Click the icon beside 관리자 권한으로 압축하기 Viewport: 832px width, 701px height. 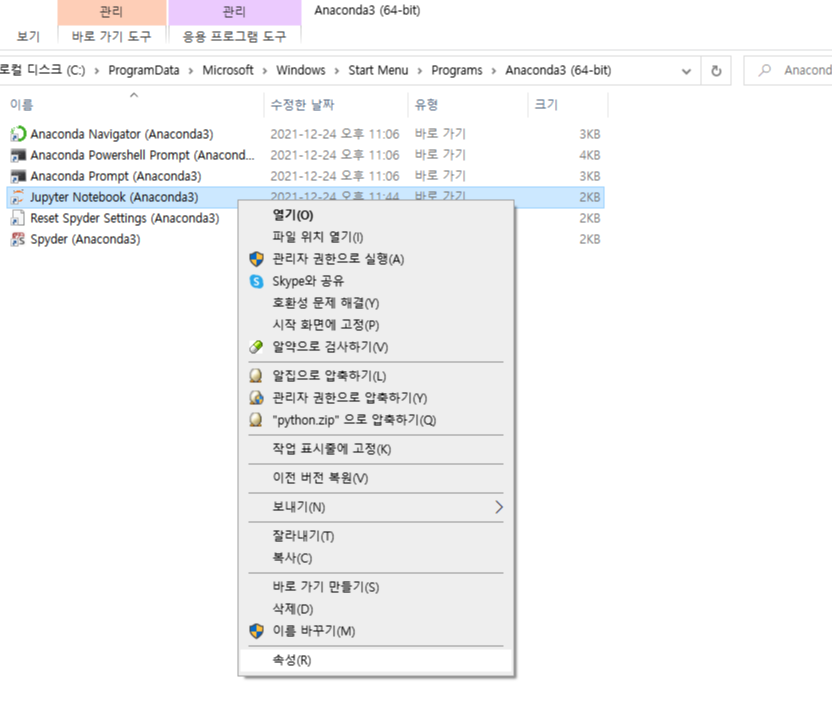pyautogui.click(x=256, y=397)
